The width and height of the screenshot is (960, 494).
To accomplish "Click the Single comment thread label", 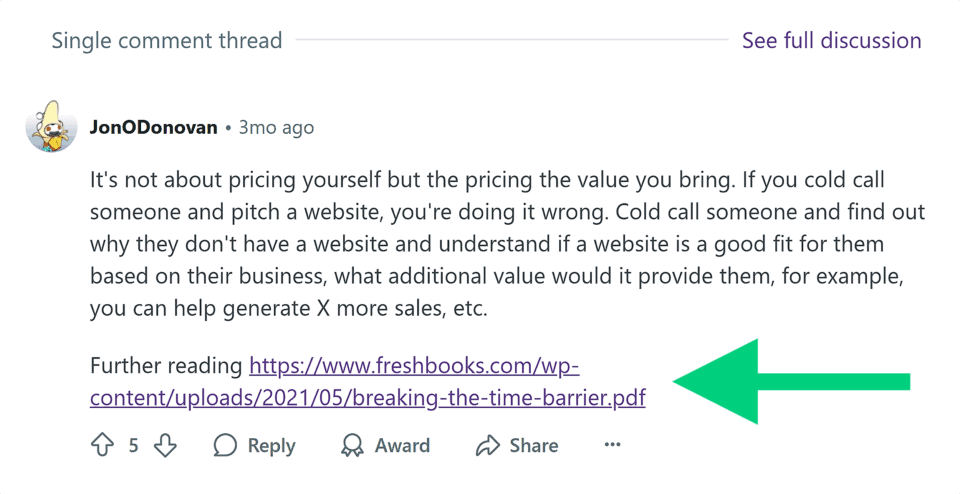I will click(x=167, y=41).
